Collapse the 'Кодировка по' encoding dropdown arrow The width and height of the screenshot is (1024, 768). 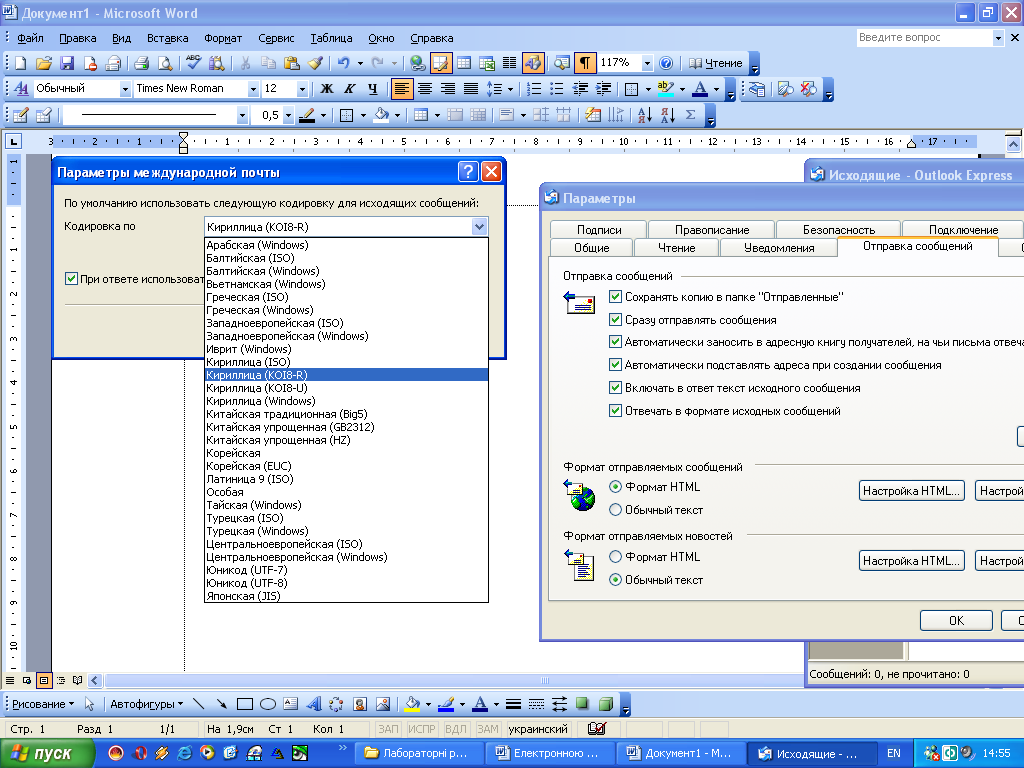(x=479, y=227)
